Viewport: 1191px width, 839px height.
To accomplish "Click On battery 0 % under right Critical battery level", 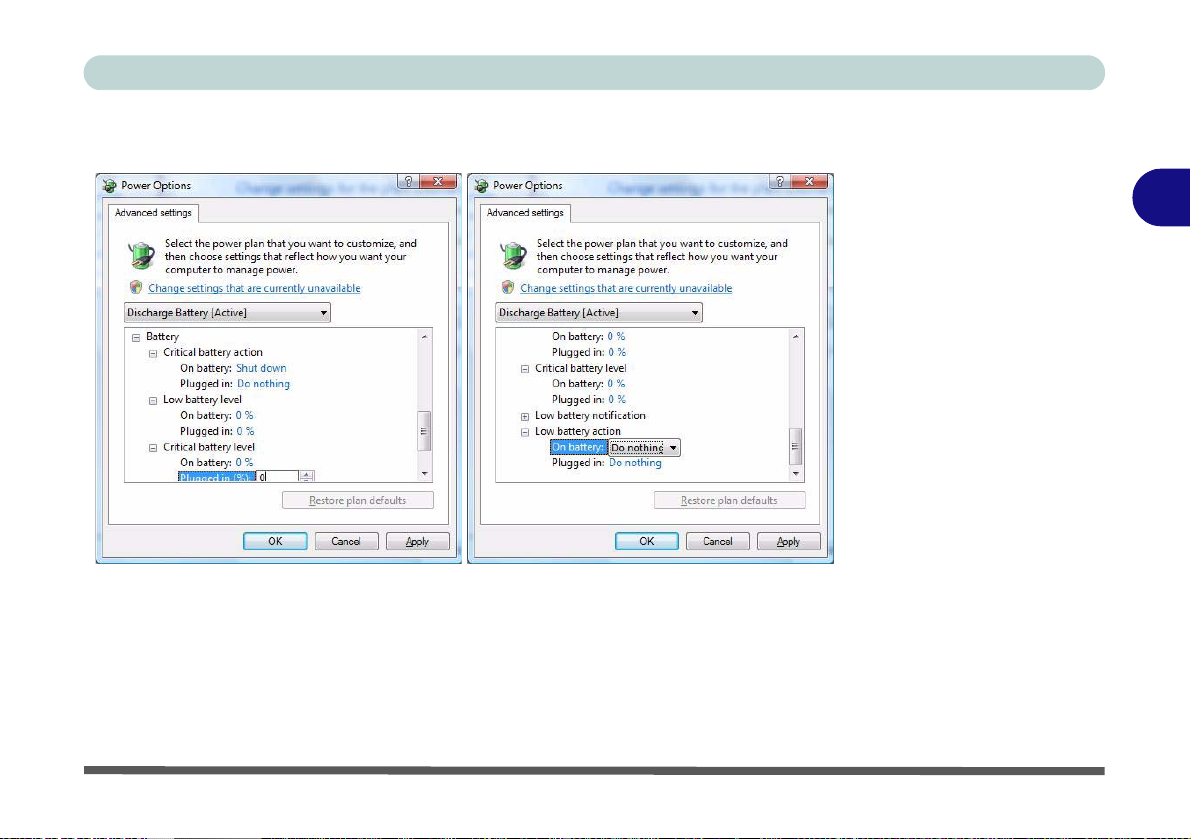I will tap(616, 383).
